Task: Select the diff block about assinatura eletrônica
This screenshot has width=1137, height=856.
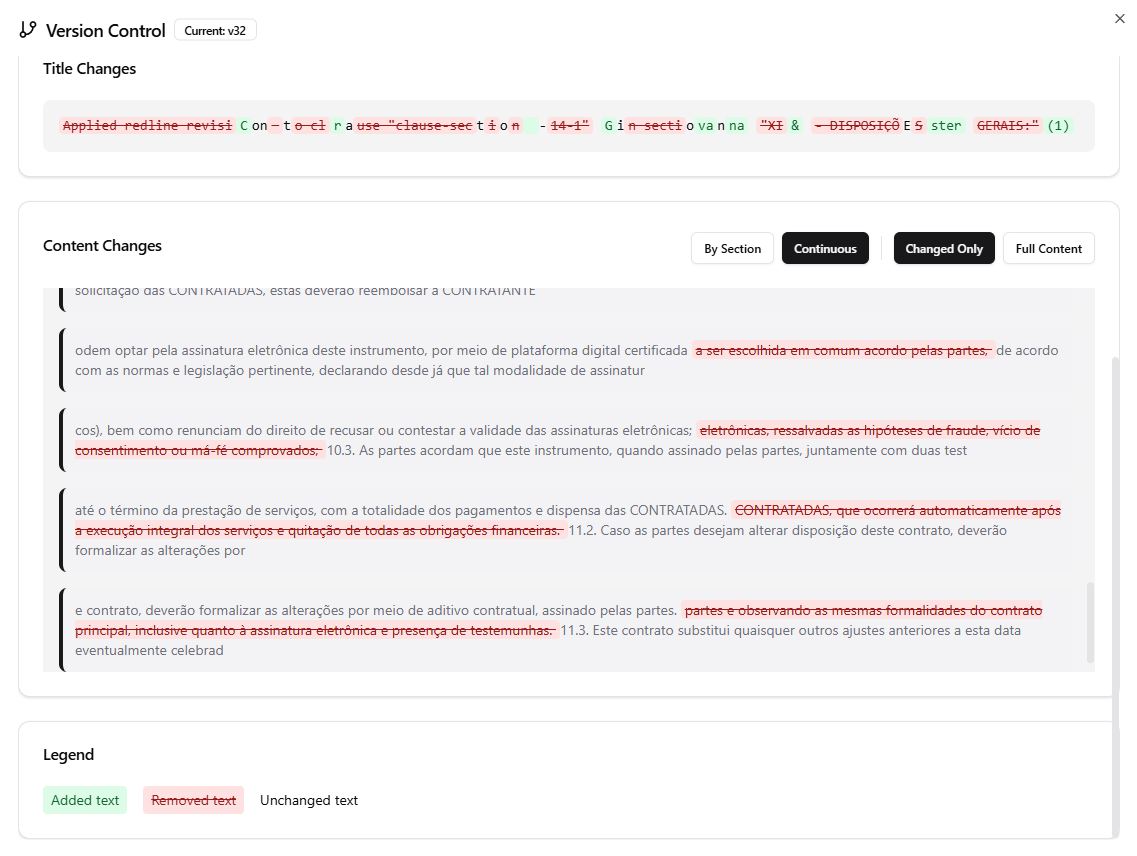Action: 565,360
